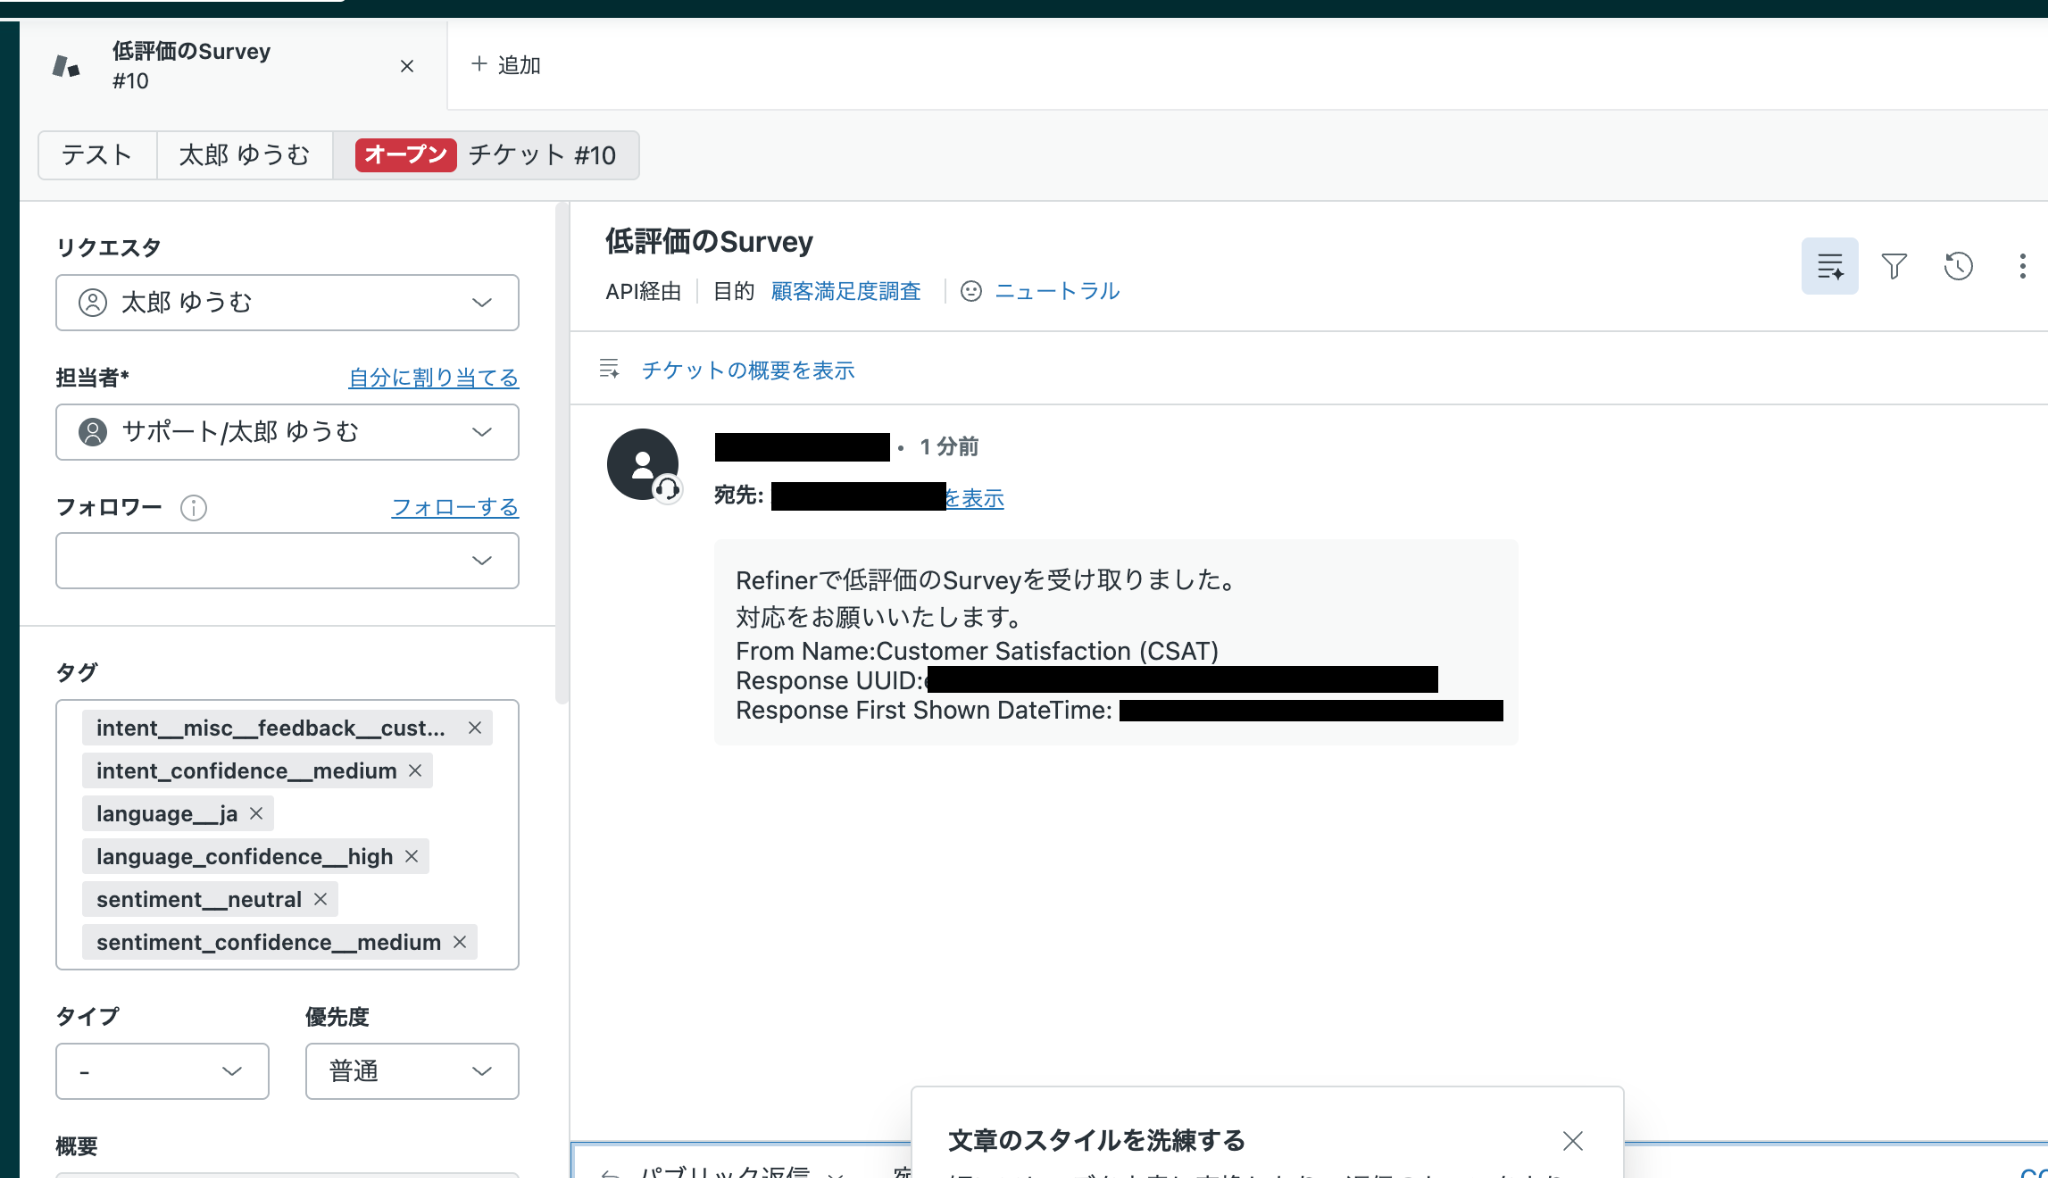Click inside the フォロワー input field
This screenshot has width=2048, height=1178.
(260, 560)
